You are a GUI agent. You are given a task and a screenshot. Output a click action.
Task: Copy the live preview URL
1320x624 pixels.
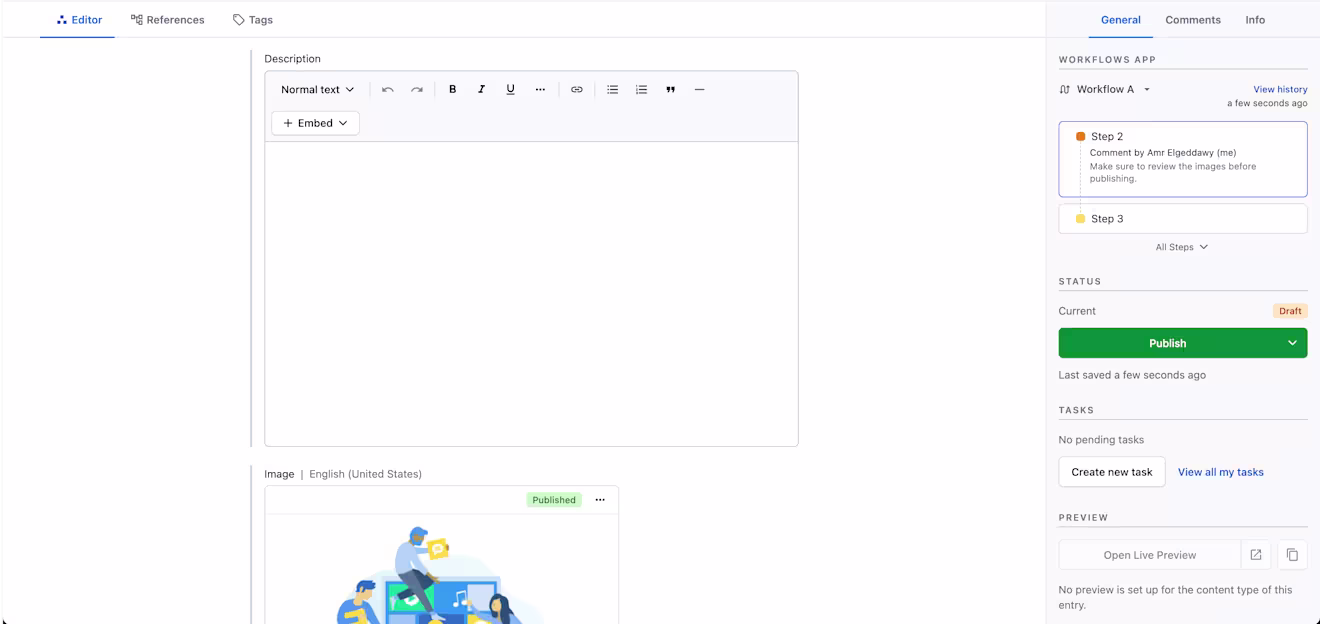tap(1292, 555)
